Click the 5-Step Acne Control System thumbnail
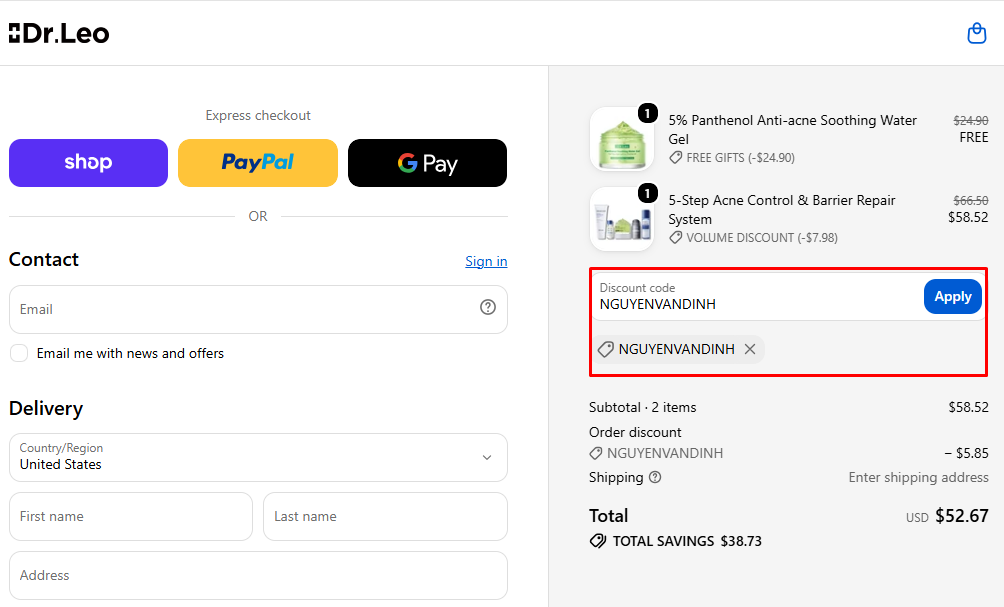The height and width of the screenshot is (607, 1004). (x=622, y=219)
